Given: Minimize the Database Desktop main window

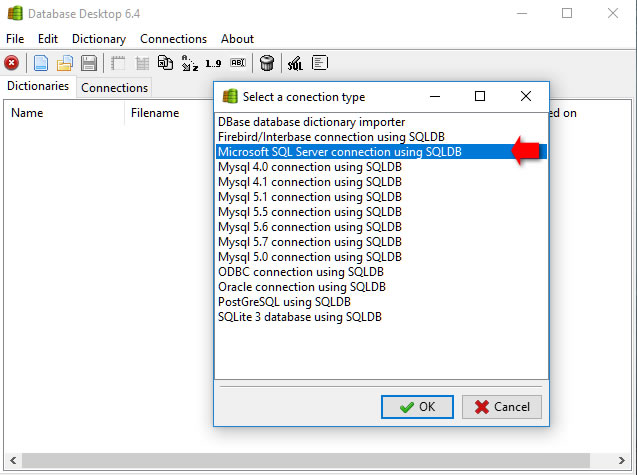Looking at the screenshot, I should (522, 13).
